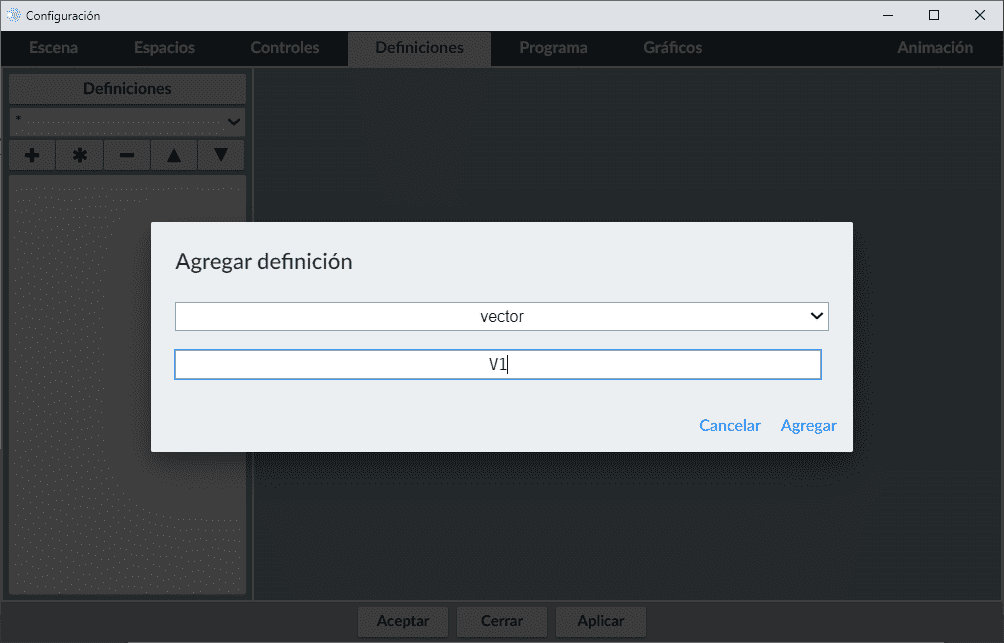Screen dimensions: 1004x643
Task: Open the Animación tab
Action: (934, 48)
